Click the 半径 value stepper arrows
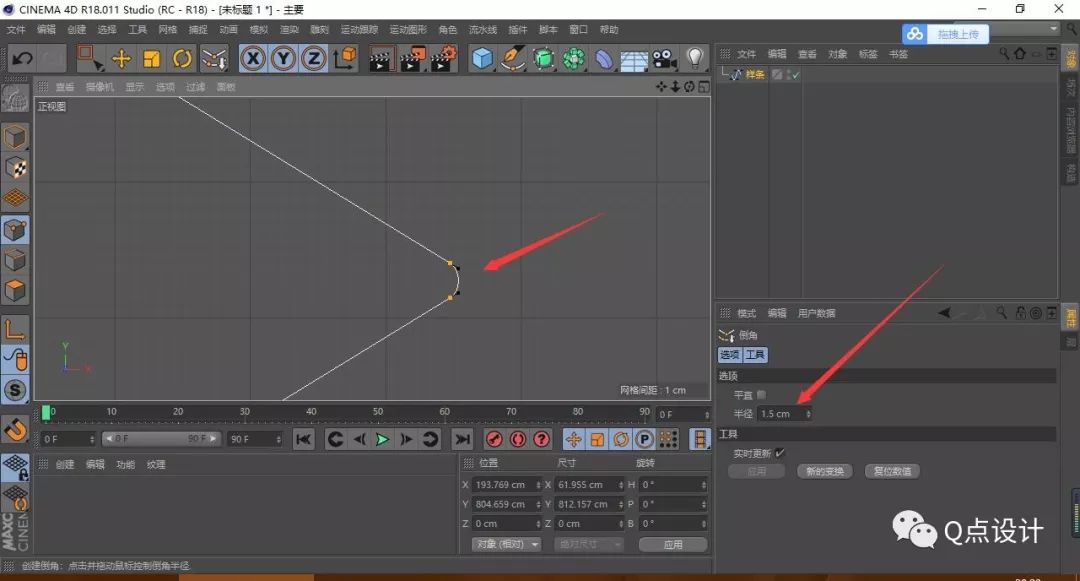The width and height of the screenshot is (1080, 581). (x=808, y=413)
